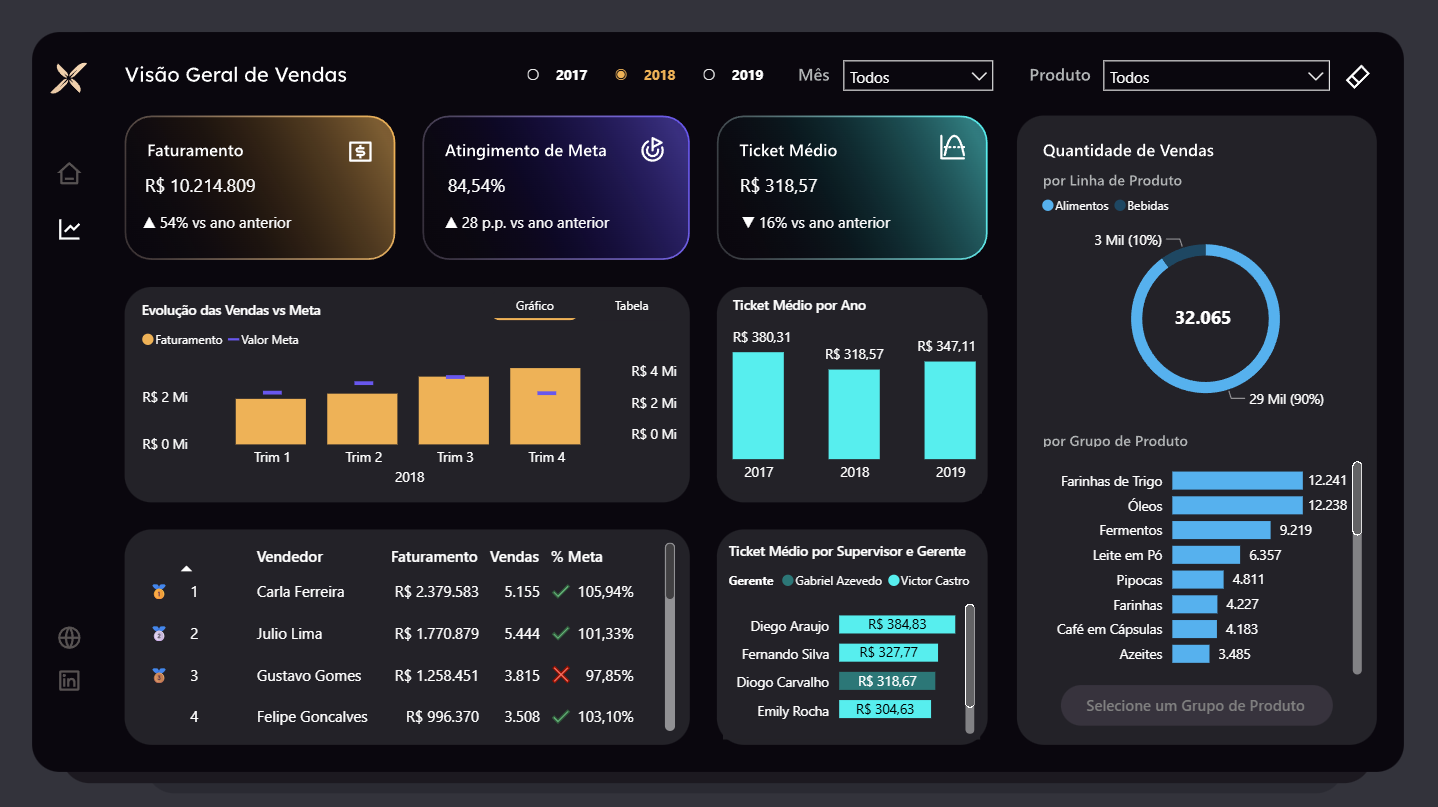Click the Pipocas bar
Screen dimensions: 1438x807
(x=1198, y=580)
